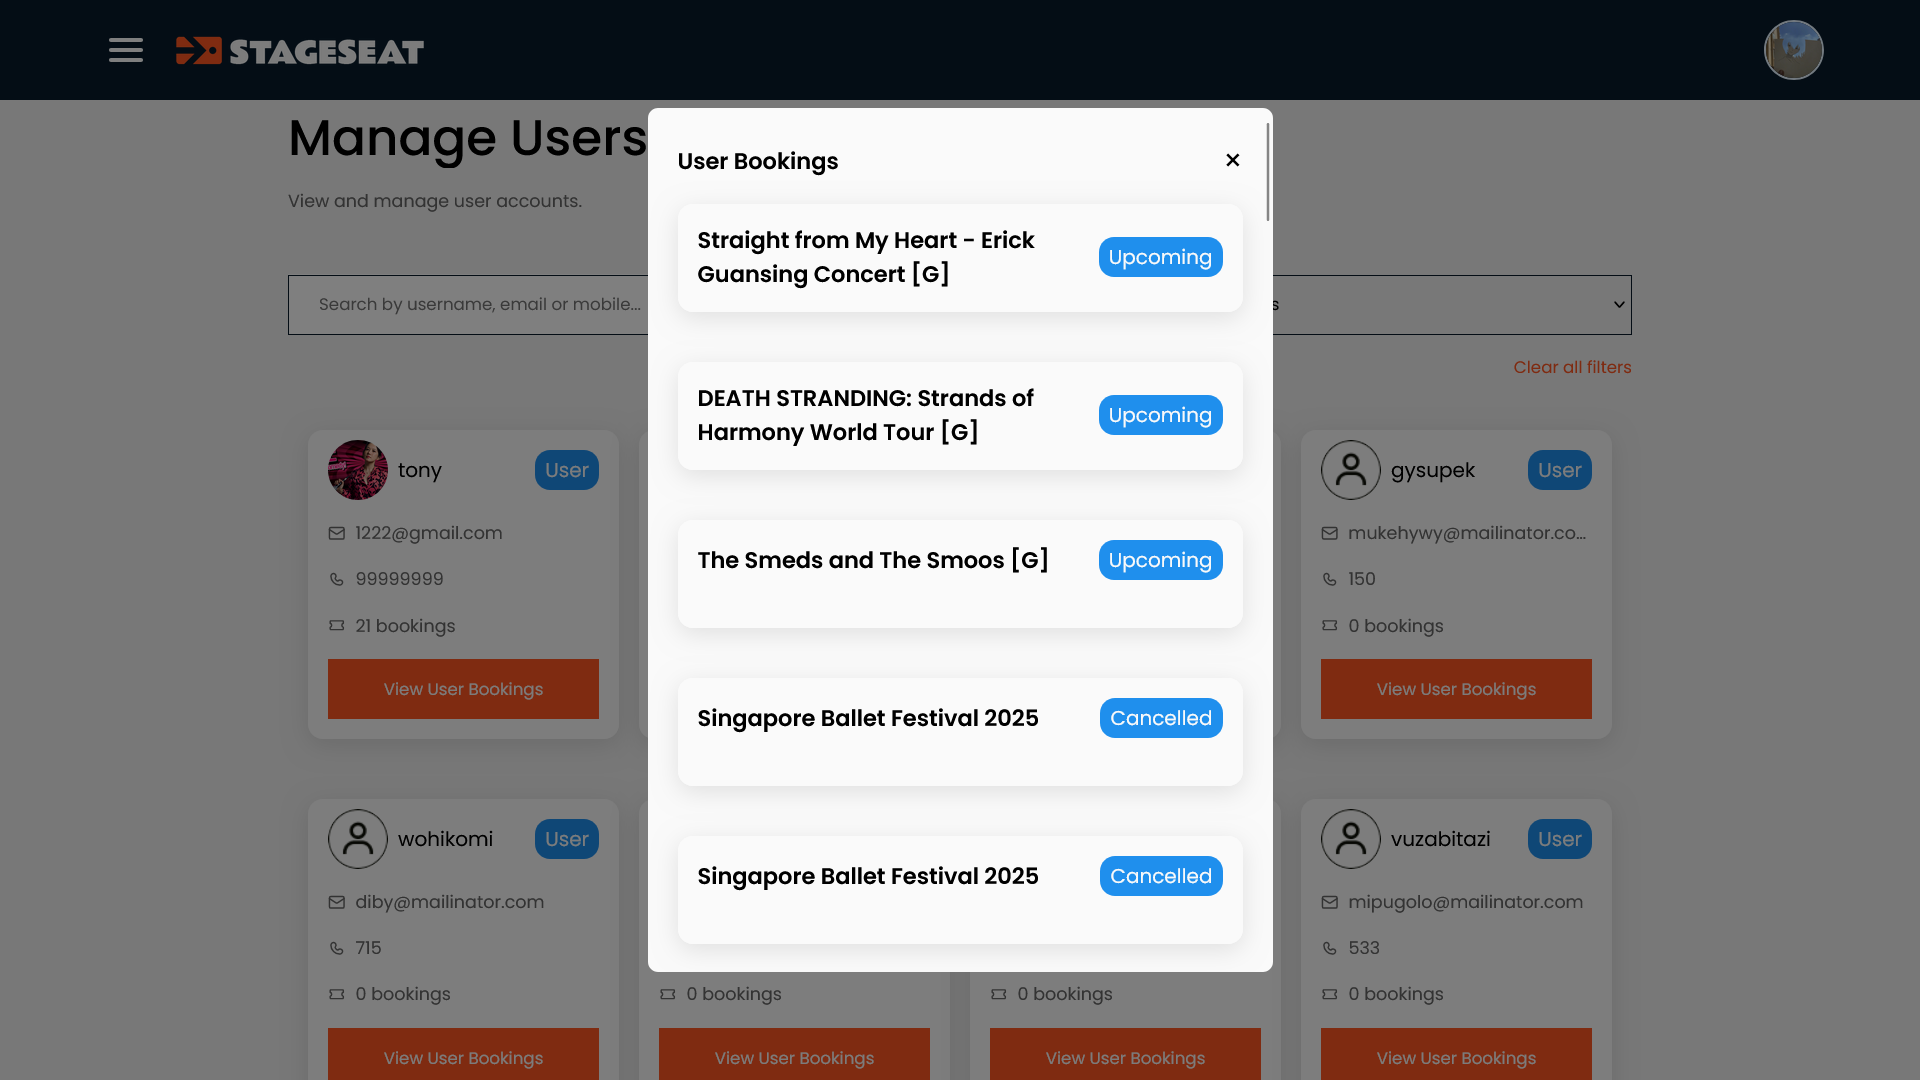Screen dimensions: 1920x1080
Task: Open the profile avatar menu
Action: pyautogui.click(x=1793, y=50)
